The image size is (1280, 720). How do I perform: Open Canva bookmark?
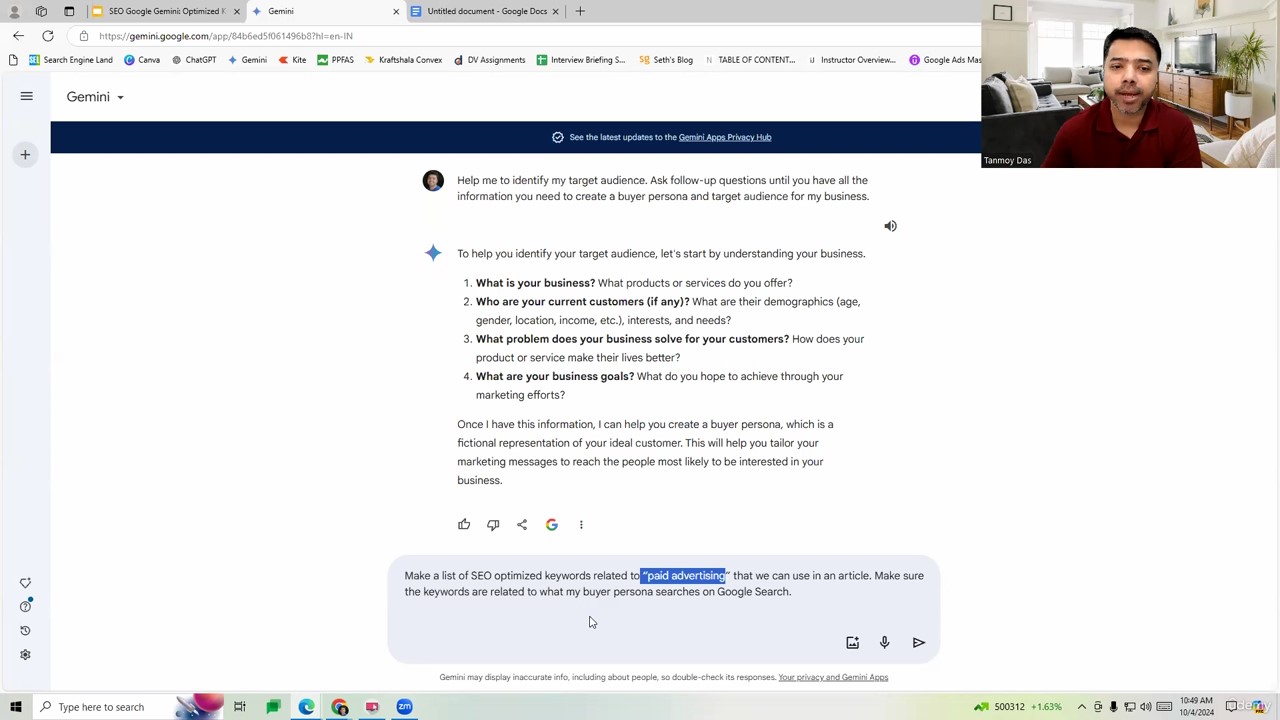click(142, 60)
